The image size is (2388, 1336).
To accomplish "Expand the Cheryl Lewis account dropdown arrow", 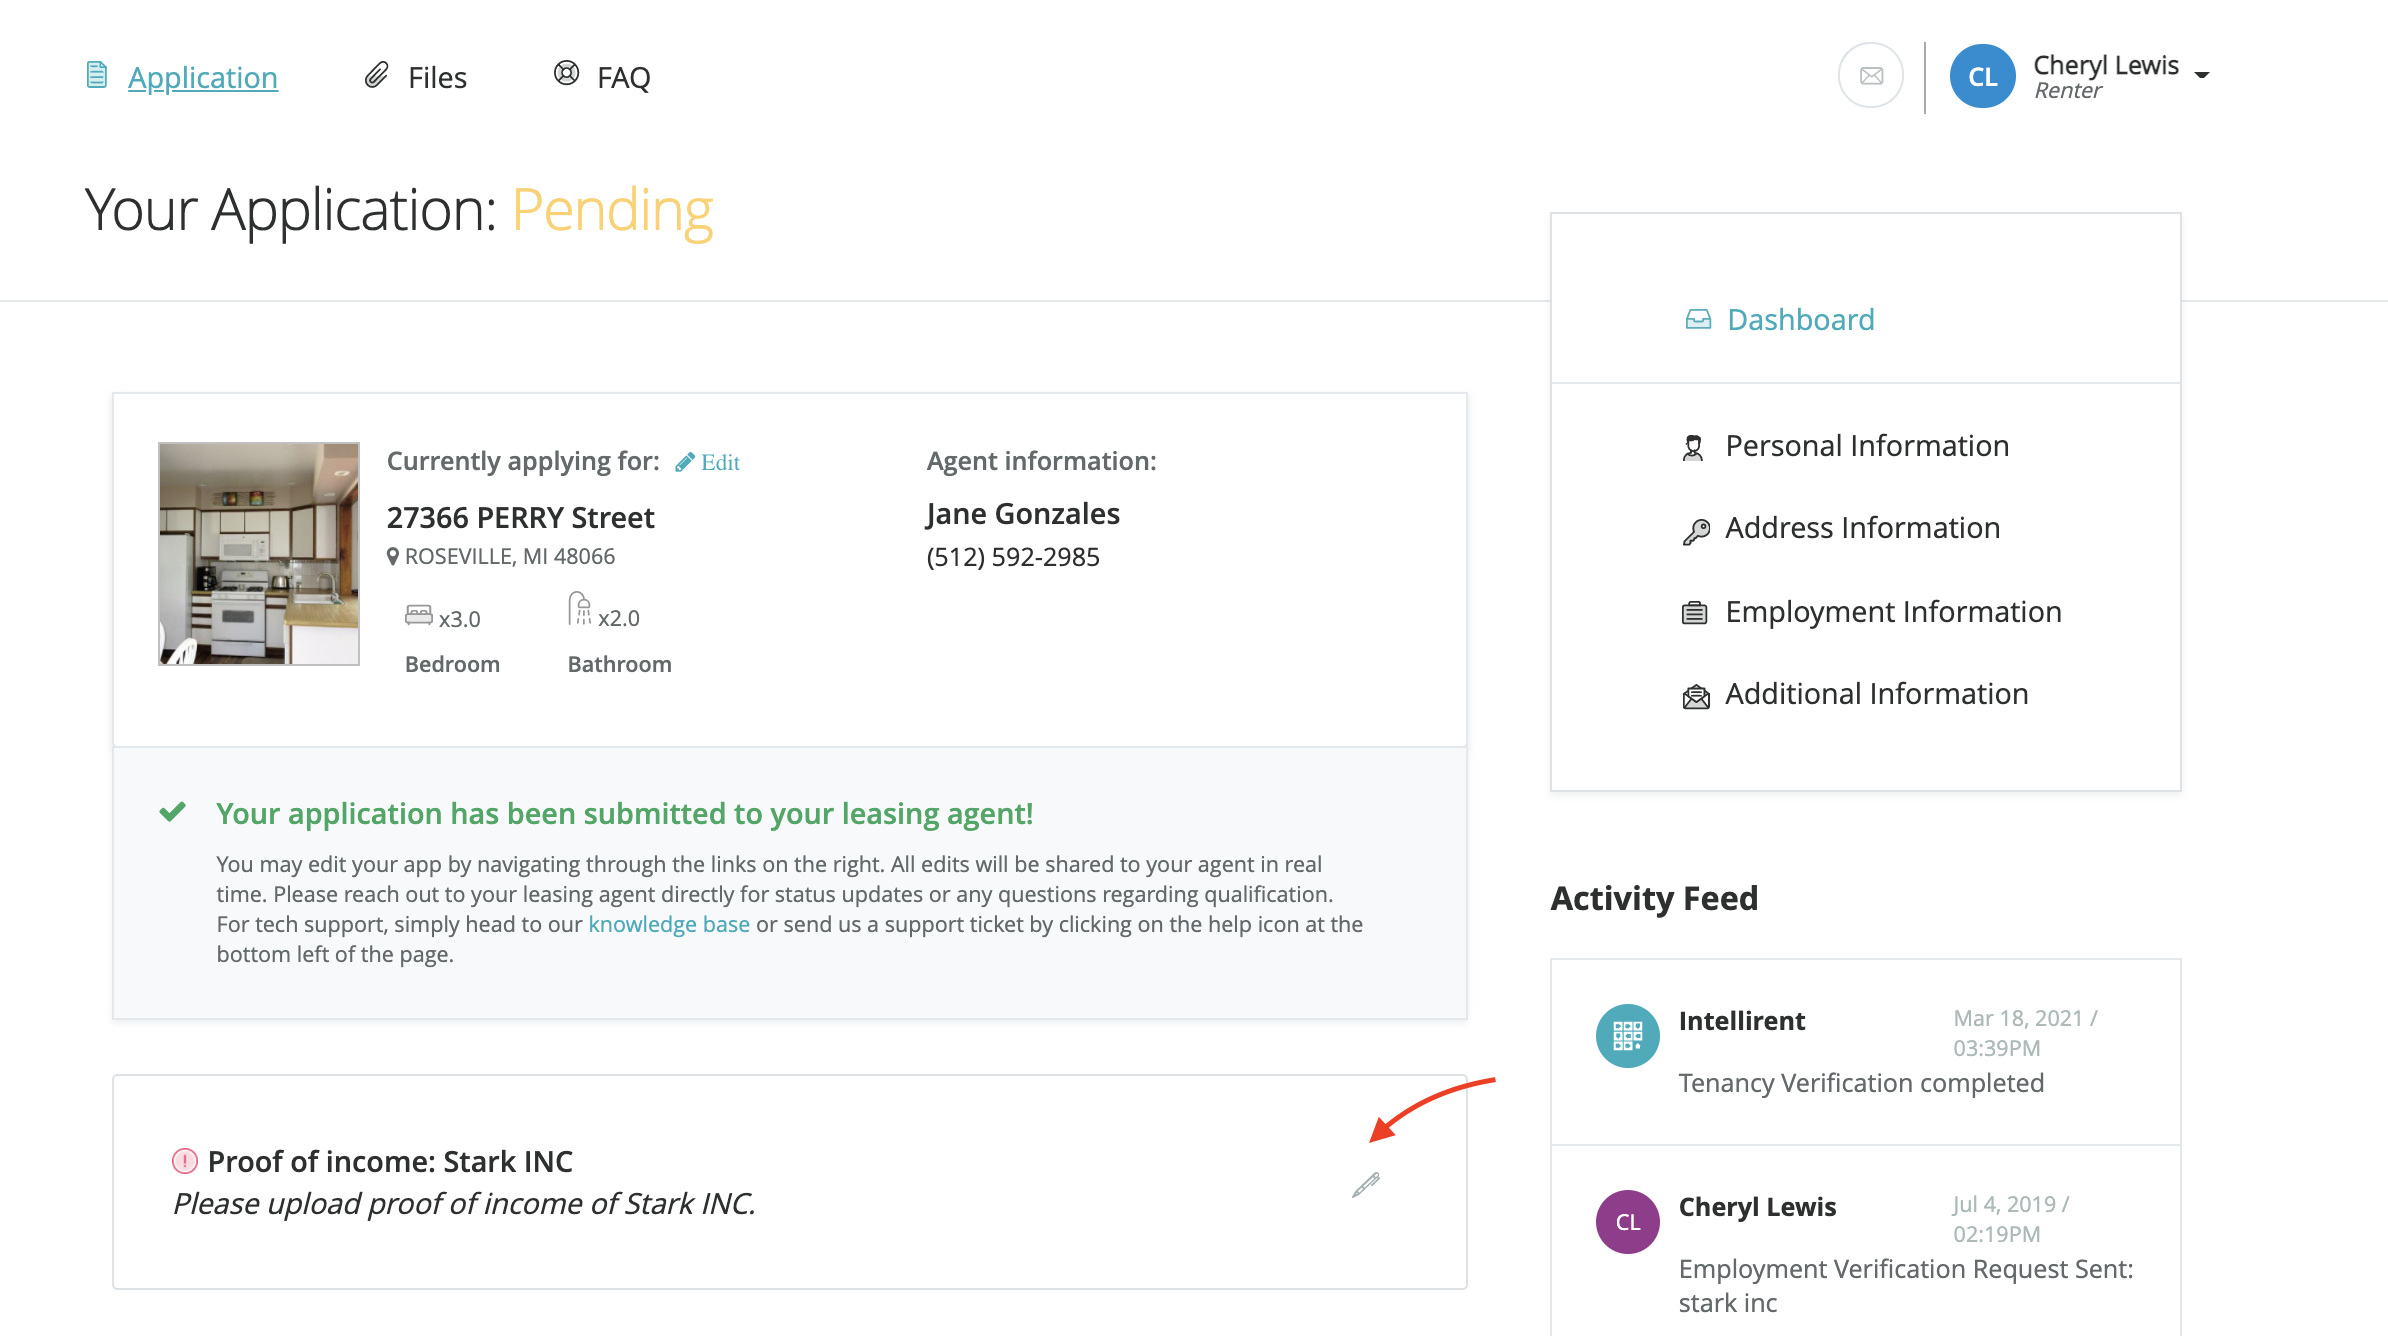I will (2202, 75).
